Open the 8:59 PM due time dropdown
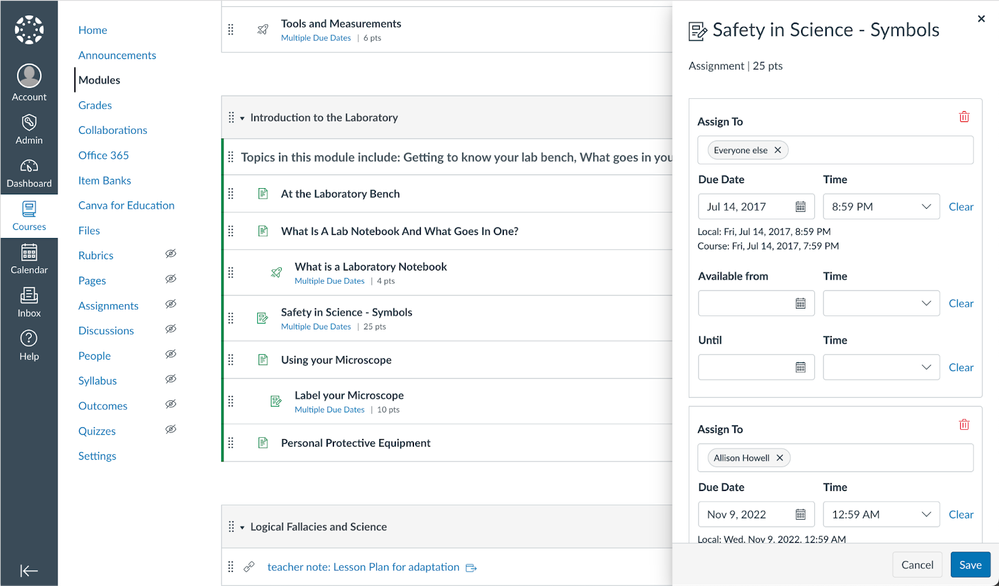The image size is (999, 586). (x=880, y=207)
